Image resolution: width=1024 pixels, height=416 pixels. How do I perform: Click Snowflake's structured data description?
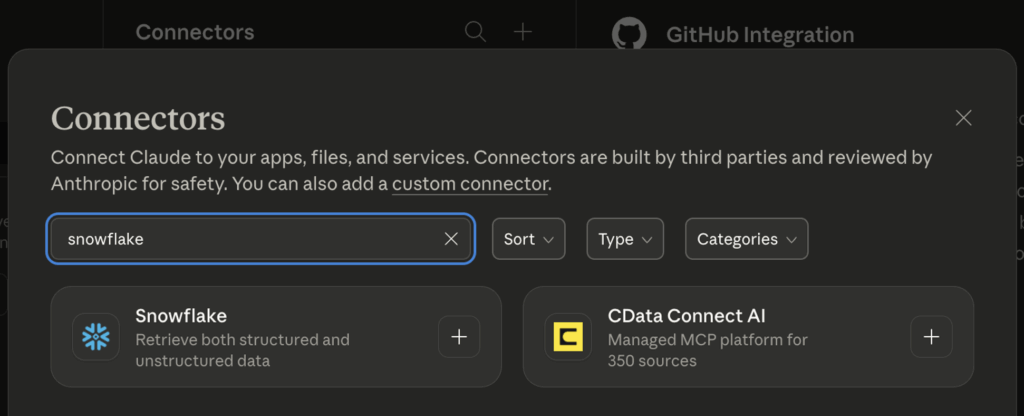[x=242, y=350]
